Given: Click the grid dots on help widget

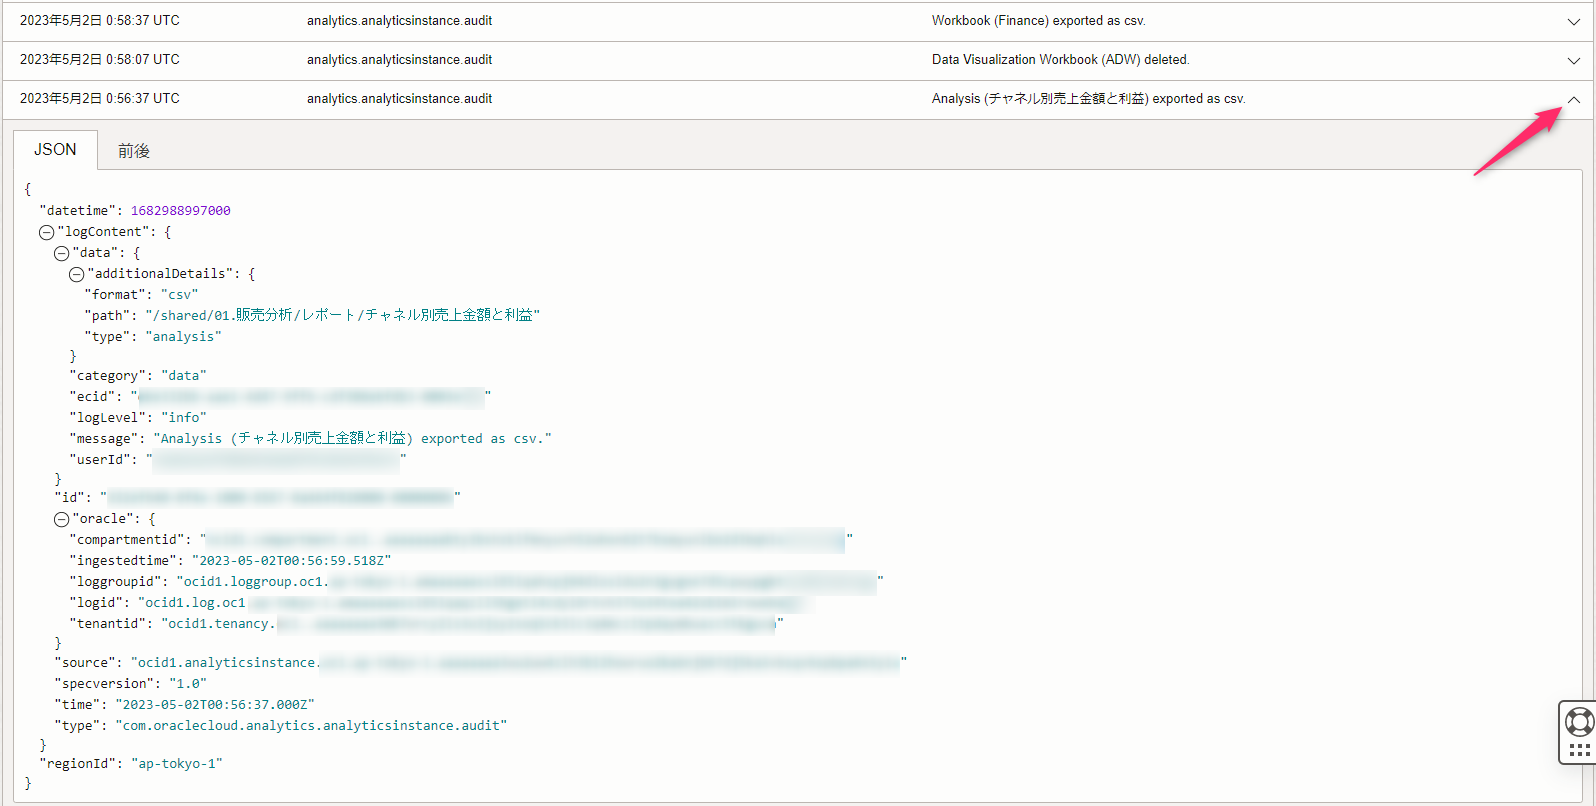Looking at the screenshot, I should click(x=1580, y=750).
